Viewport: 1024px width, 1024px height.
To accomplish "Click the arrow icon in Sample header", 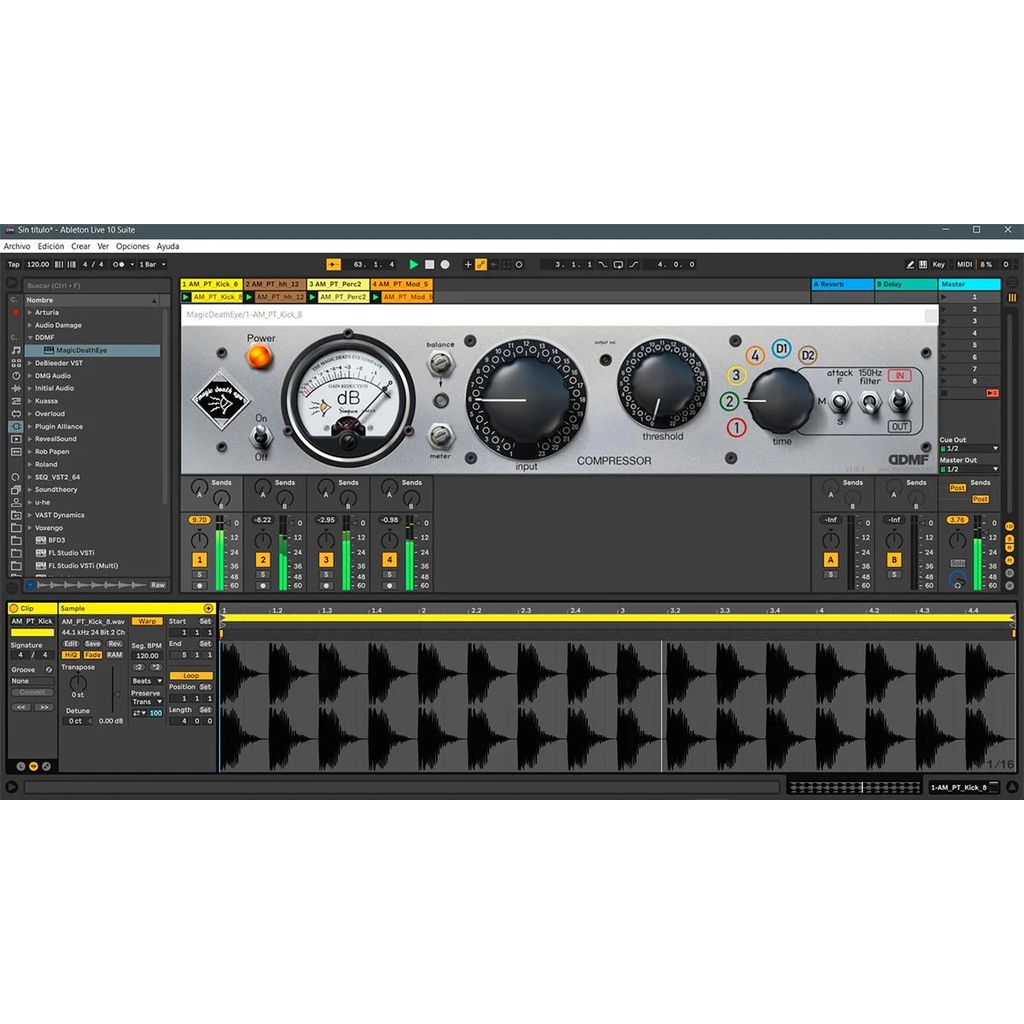I will coord(208,608).
